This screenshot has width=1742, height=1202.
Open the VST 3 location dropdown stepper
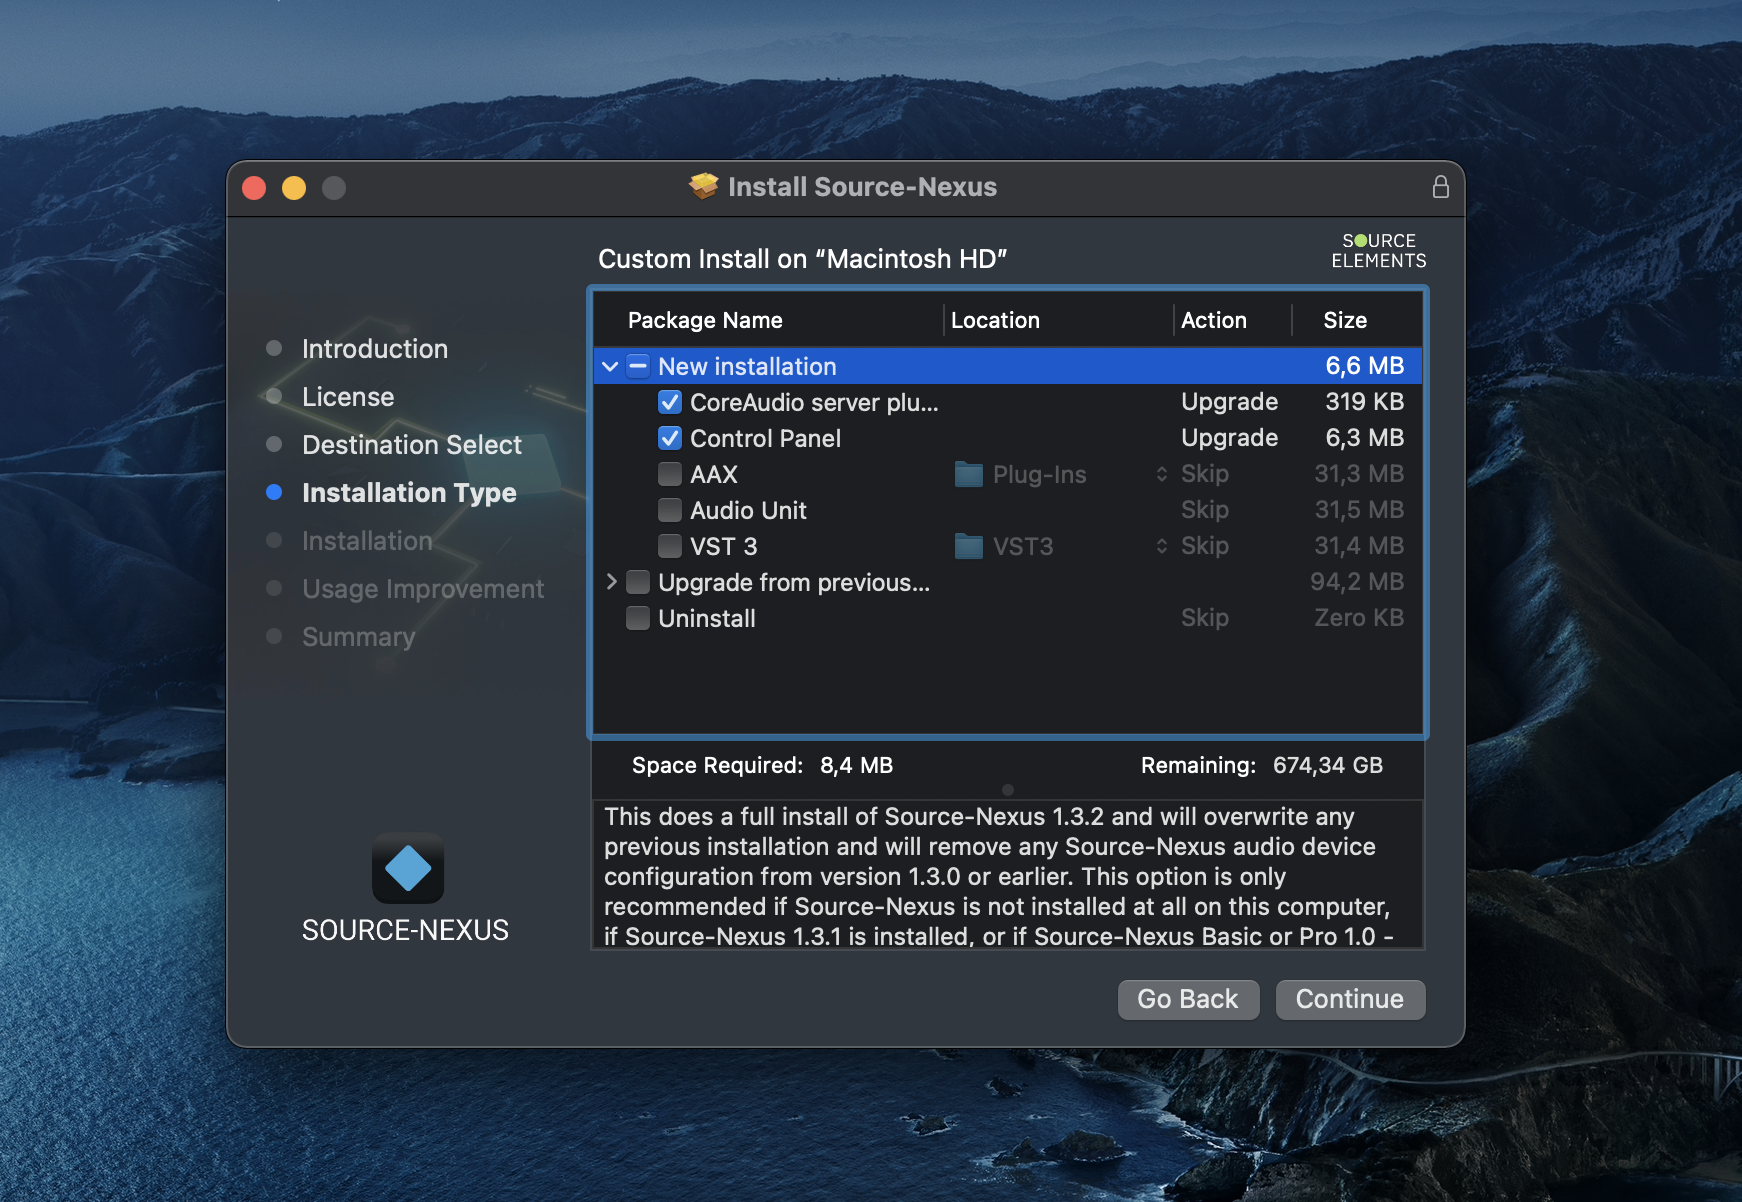pyautogui.click(x=1161, y=546)
